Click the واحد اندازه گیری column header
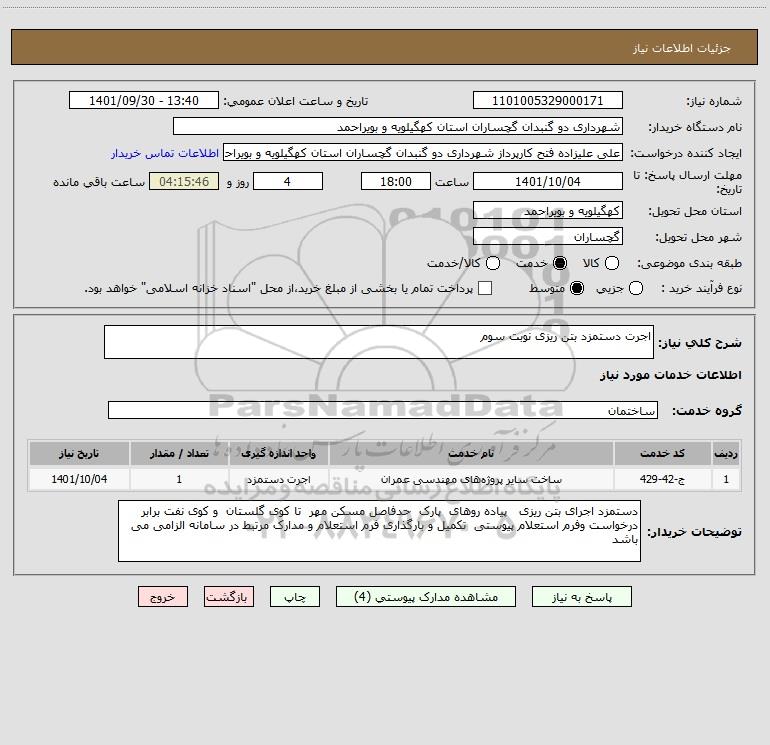This screenshot has height=745, width=770. [x=278, y=453]
